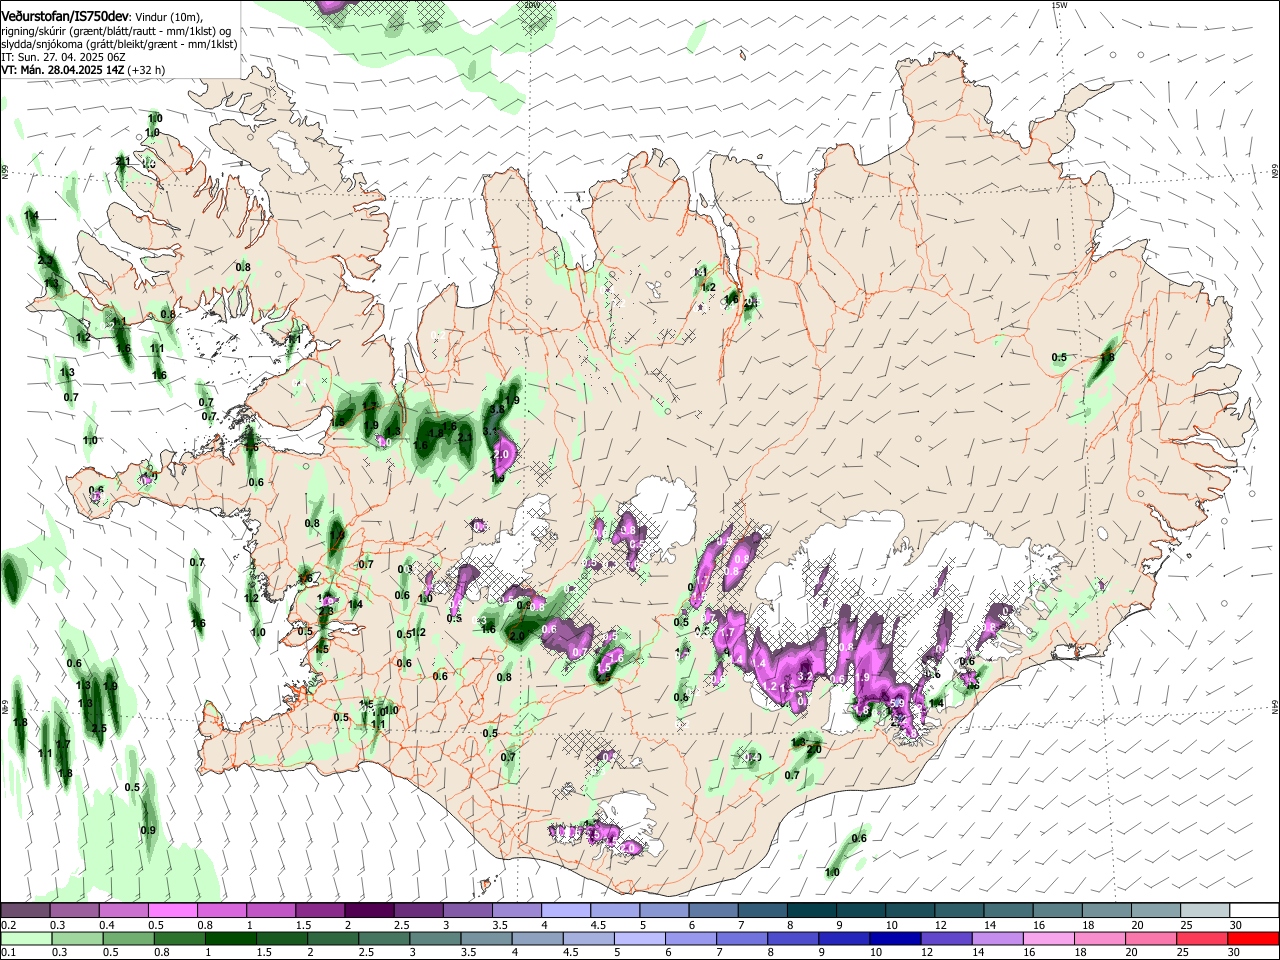Pick the pale lilac 5 swatch in rain scale
The height and width of the screenshot is (960, 1280).
(640, 938)
